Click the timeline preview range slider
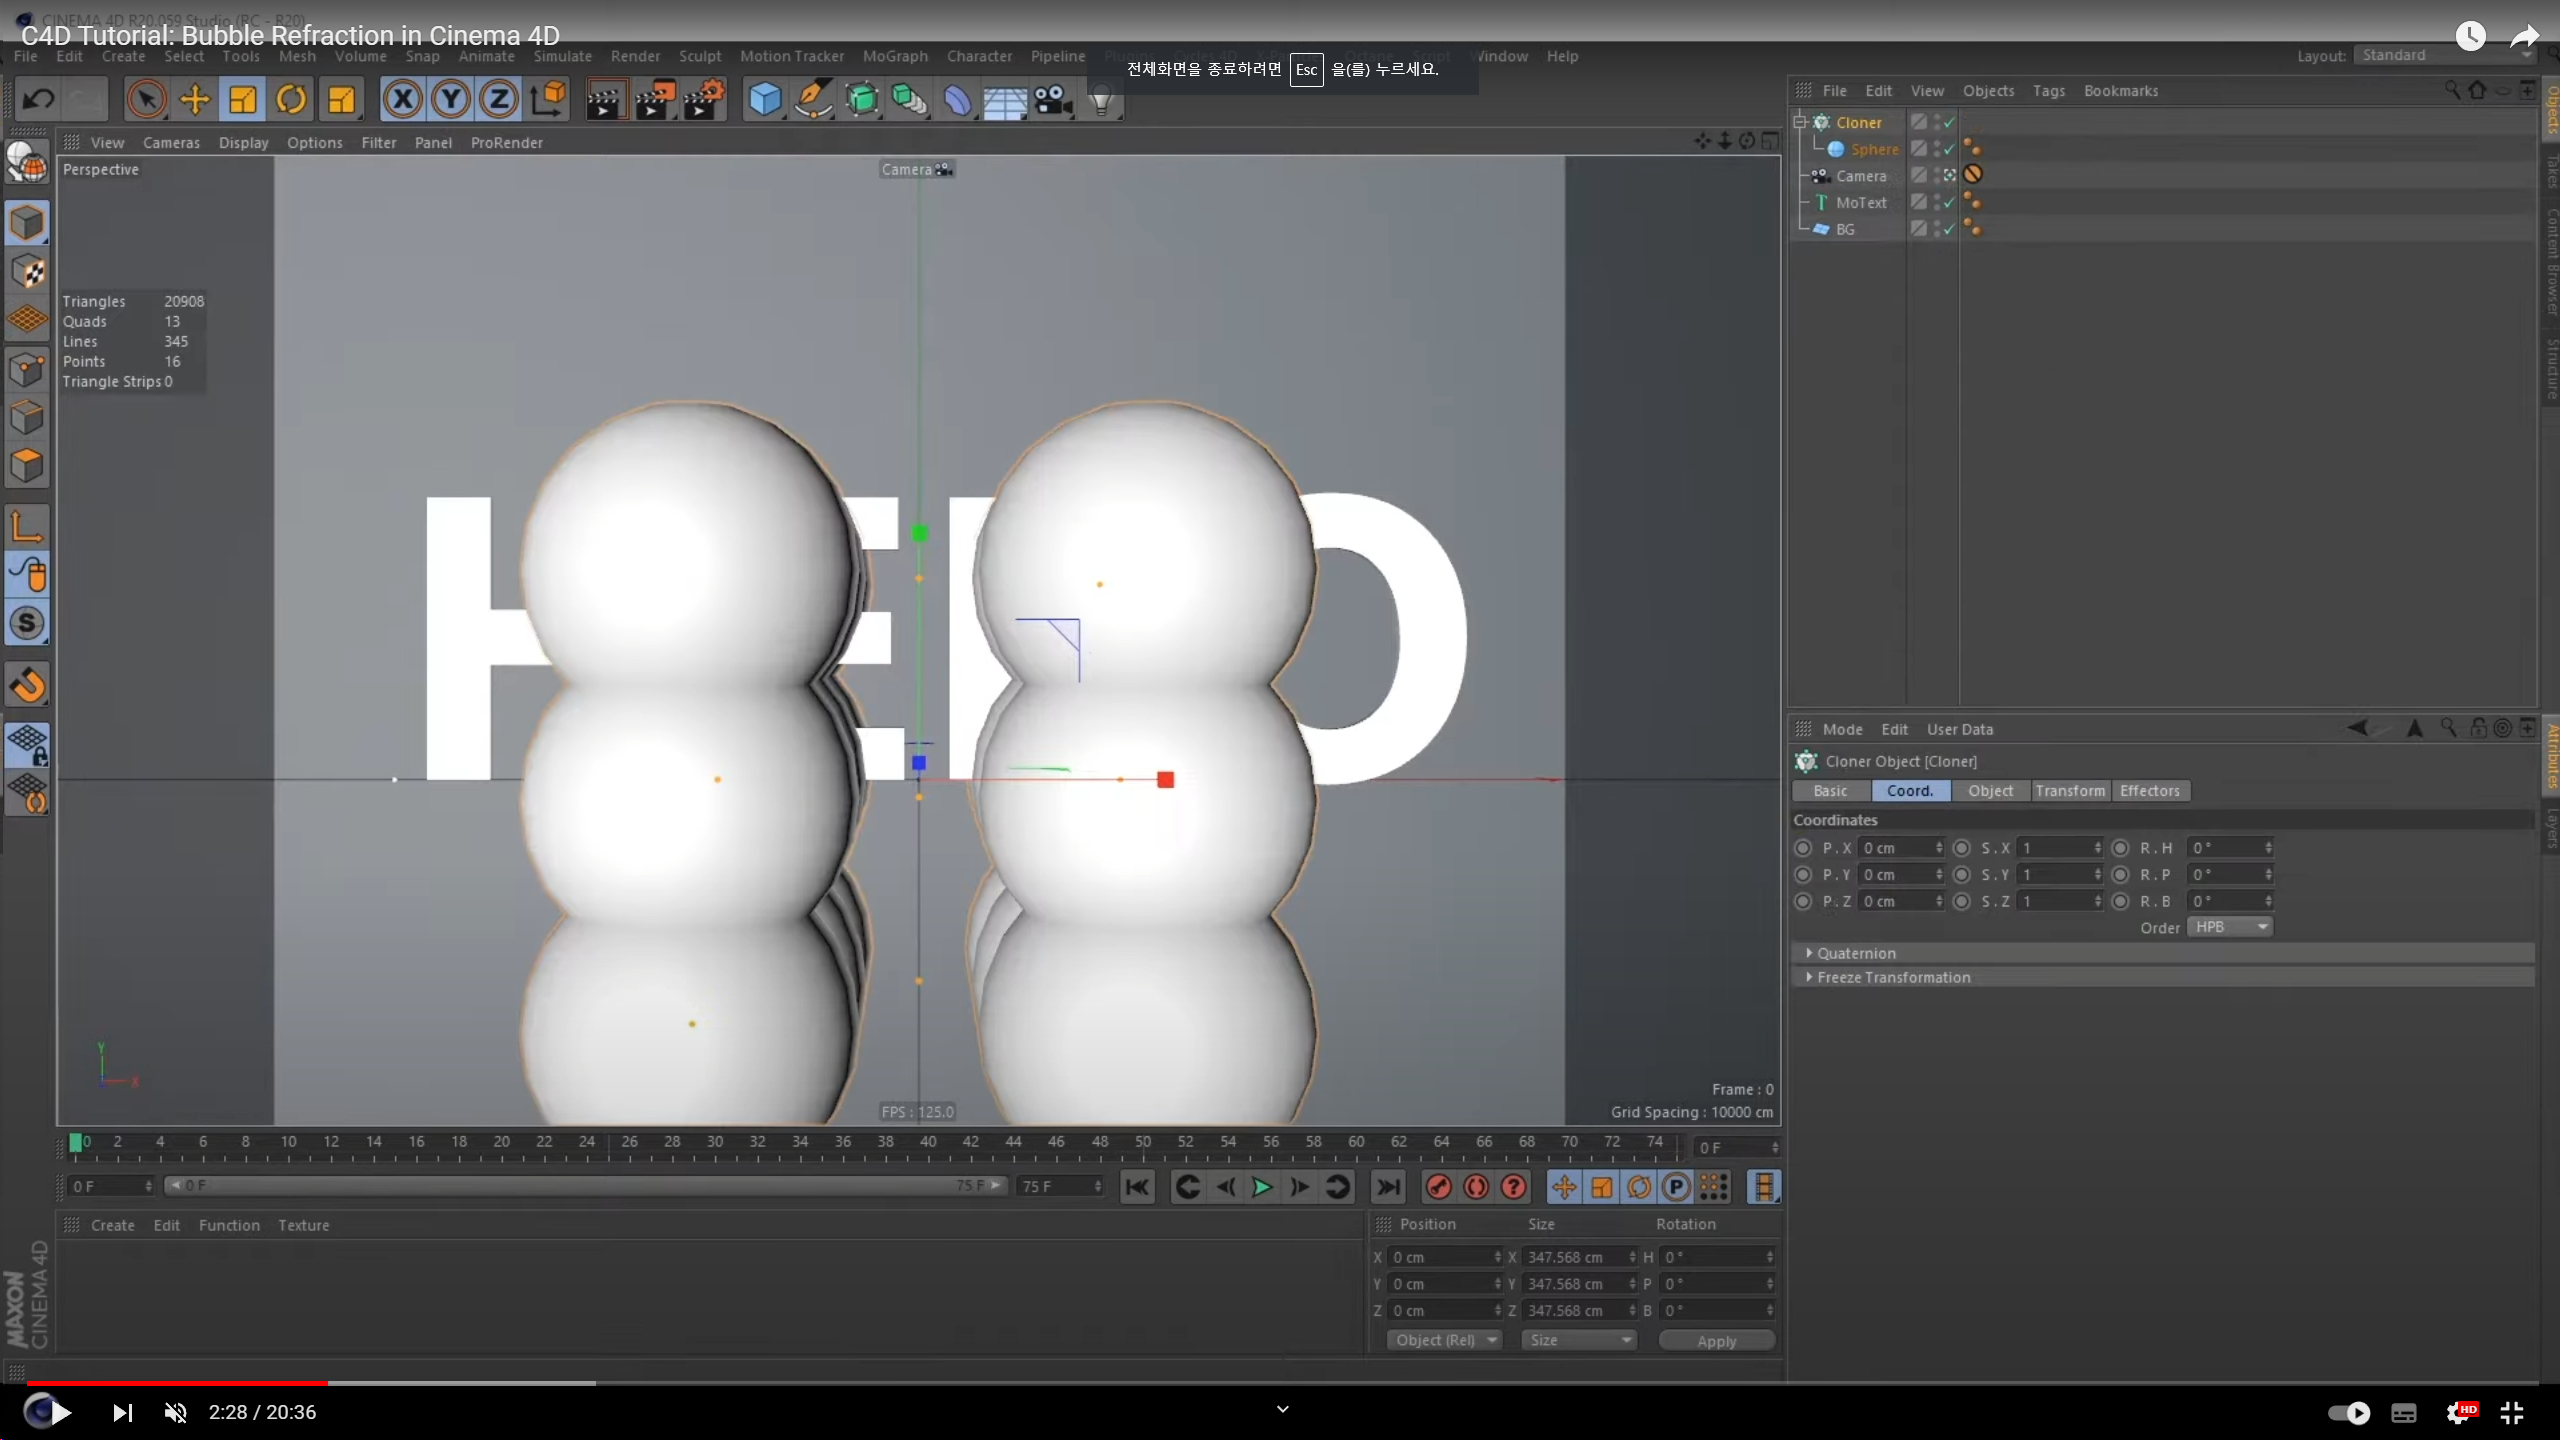Viewport: 2560px width, 1440px height. click(x=585, y=1186)
